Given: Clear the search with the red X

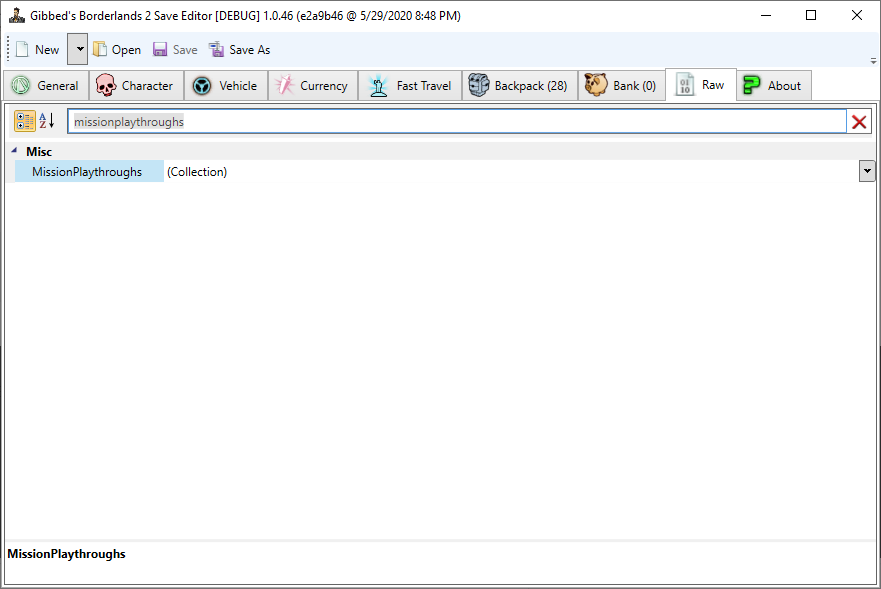Looking at the screenshot, I should click(x=859, y=122).
